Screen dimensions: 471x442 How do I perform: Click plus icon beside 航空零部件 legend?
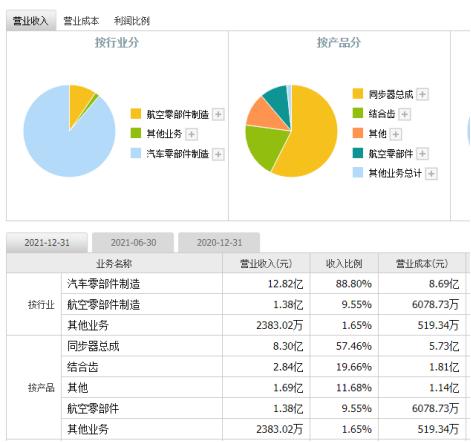(x=422, y=154)
